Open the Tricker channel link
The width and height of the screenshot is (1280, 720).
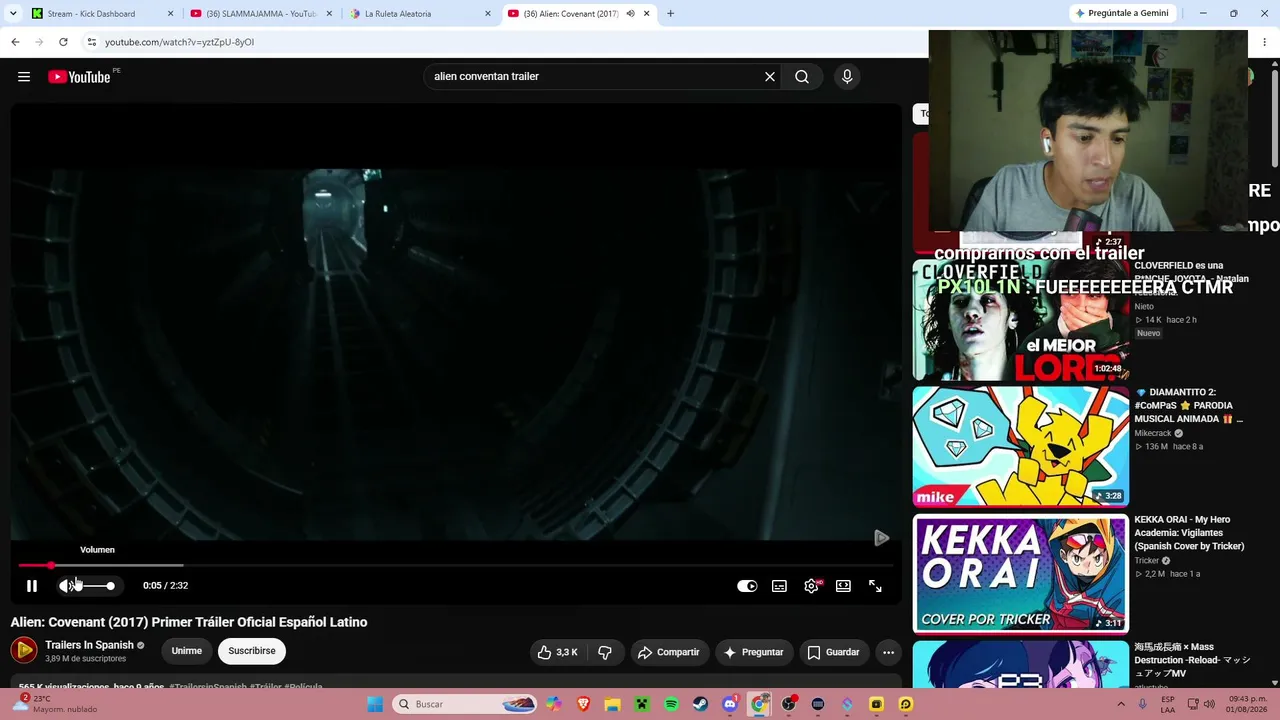1148,561
